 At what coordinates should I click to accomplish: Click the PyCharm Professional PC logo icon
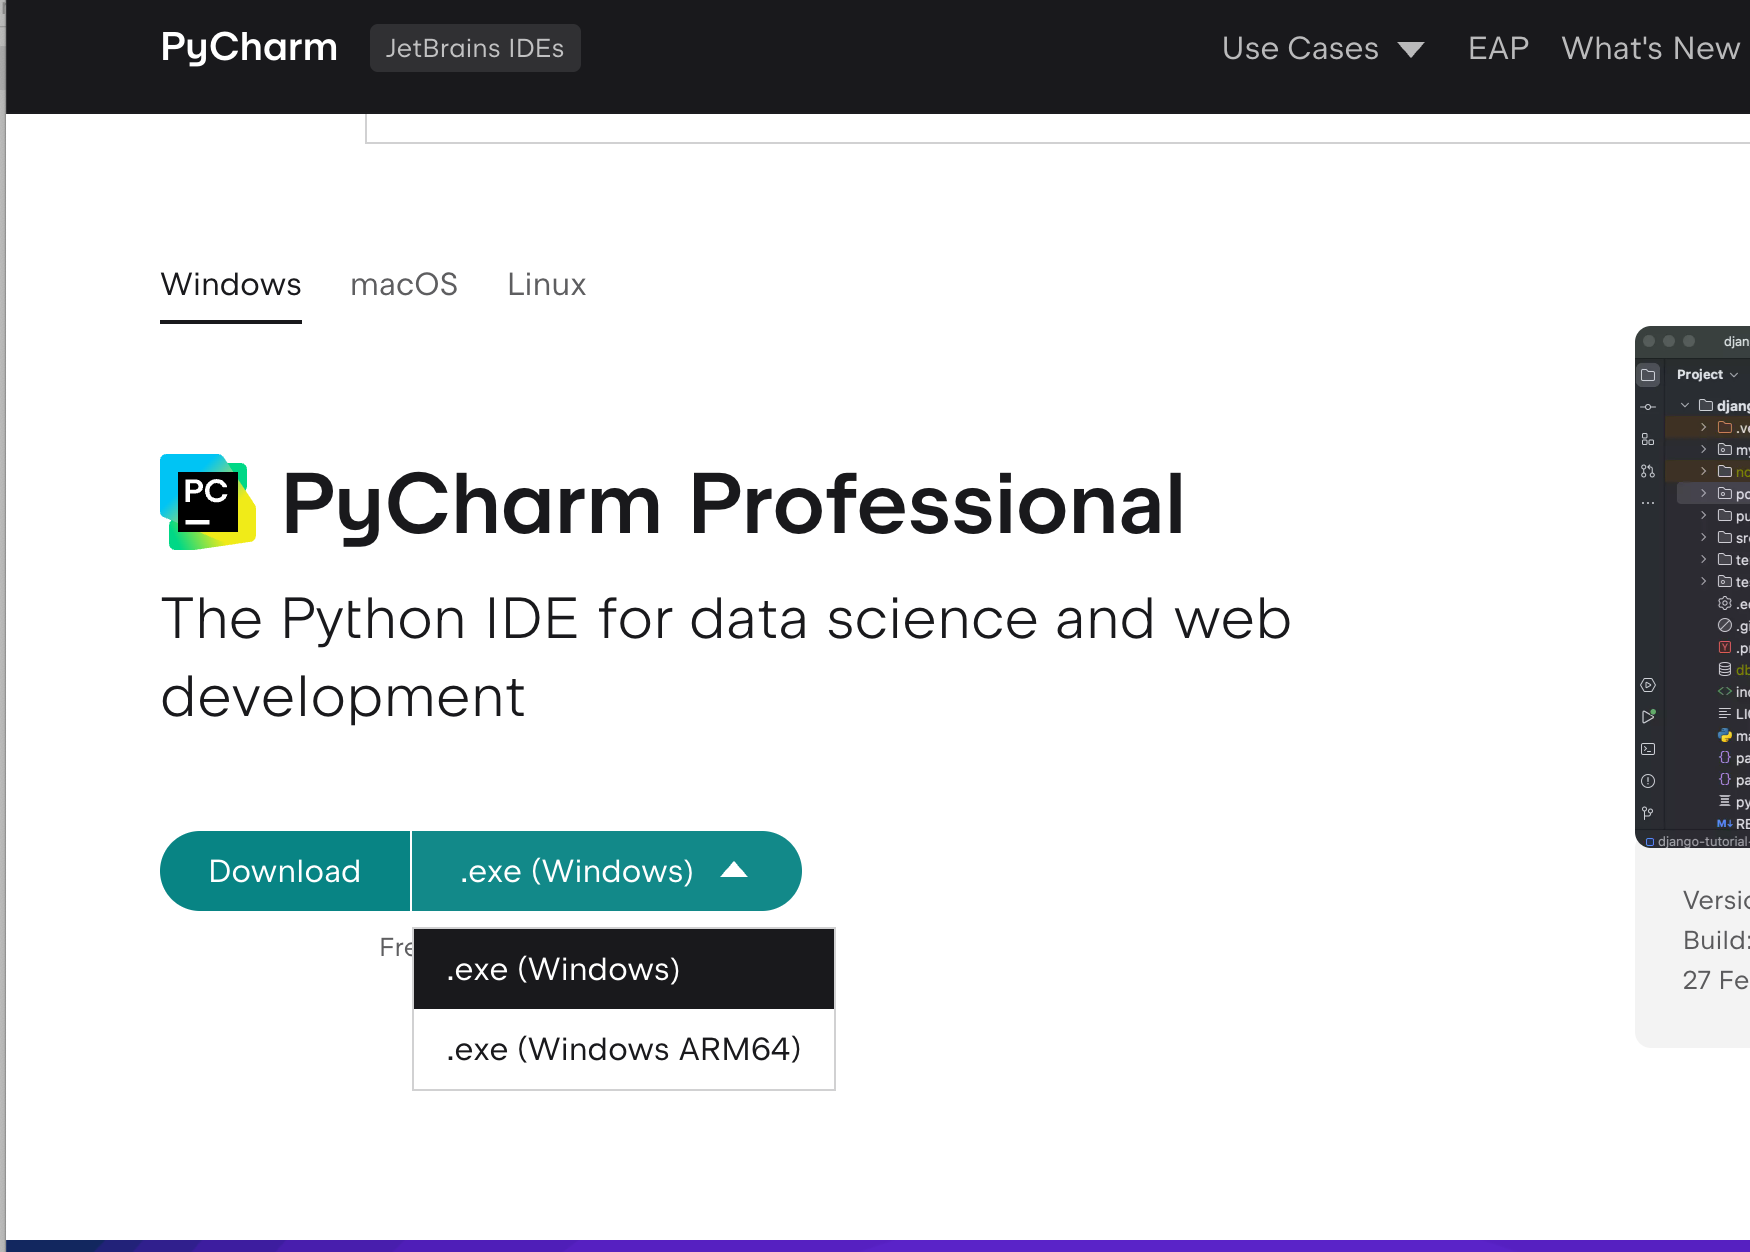point(208,502)
